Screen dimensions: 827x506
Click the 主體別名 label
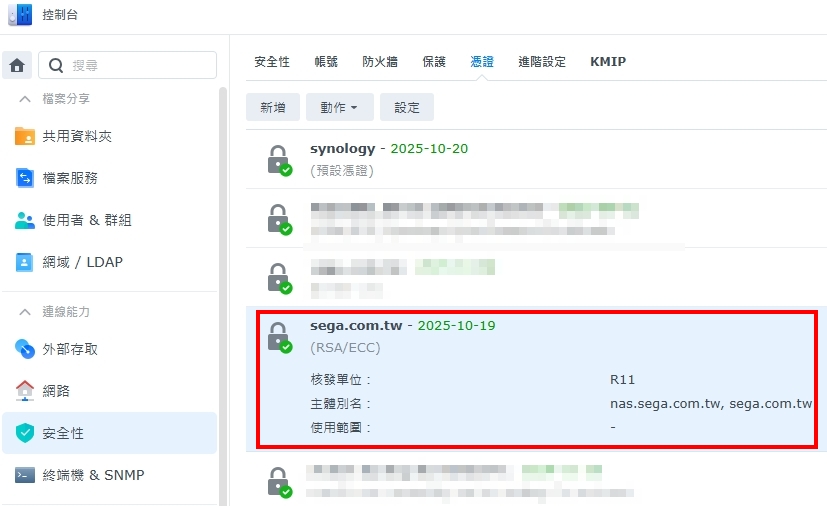[x=341, y=404]
